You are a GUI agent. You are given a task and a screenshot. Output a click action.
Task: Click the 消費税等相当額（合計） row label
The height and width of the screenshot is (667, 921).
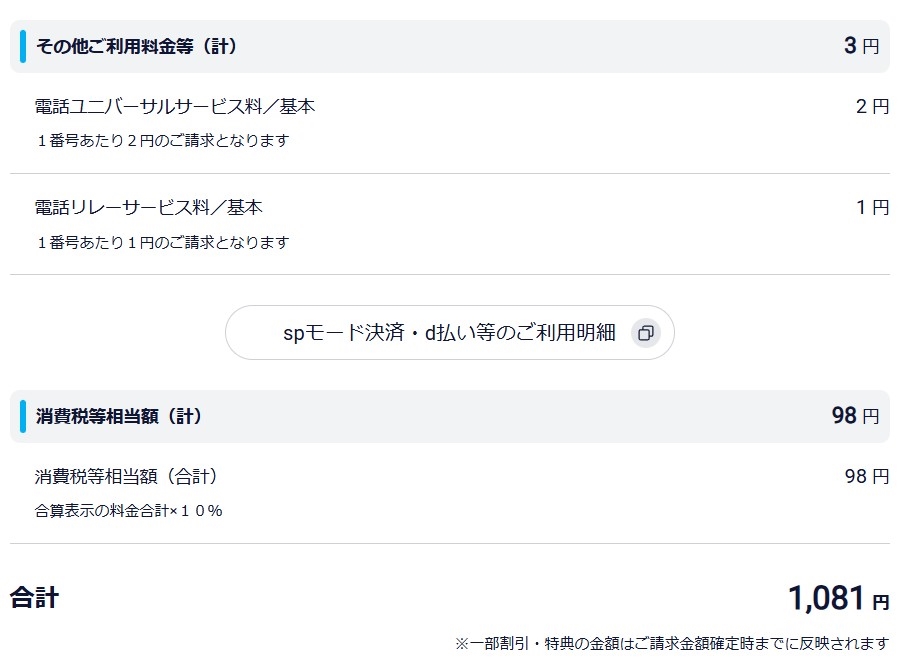click(127, 477)
